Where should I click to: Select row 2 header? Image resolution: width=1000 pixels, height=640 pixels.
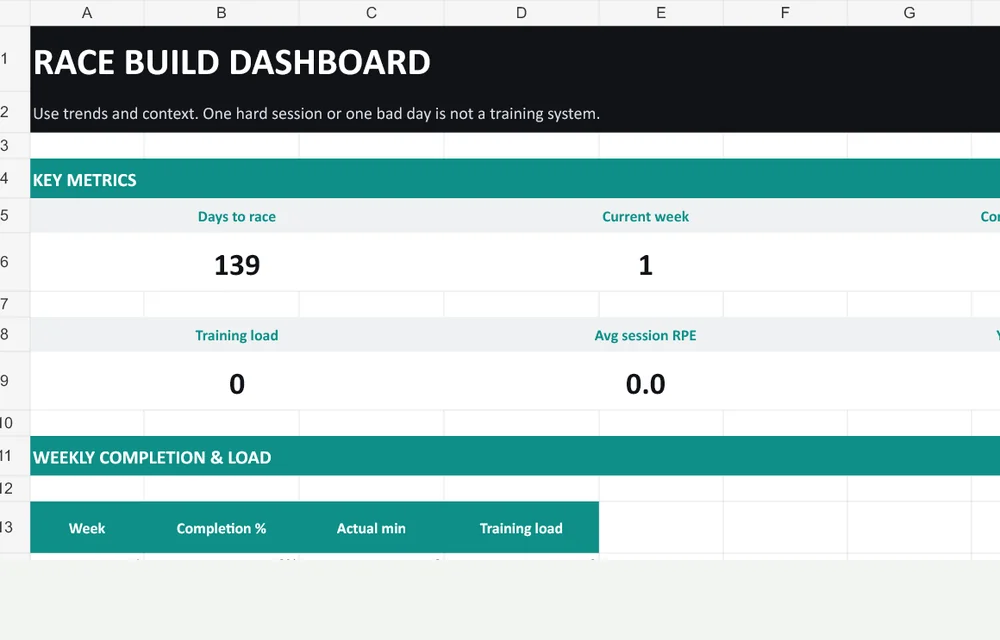point(15,112)
